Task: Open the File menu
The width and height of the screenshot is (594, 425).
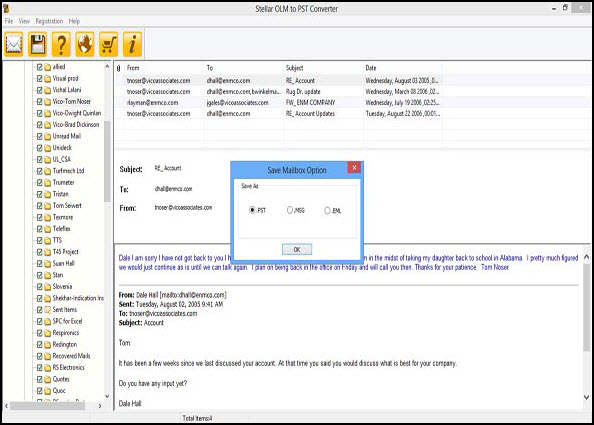Action: click(9, 21)
